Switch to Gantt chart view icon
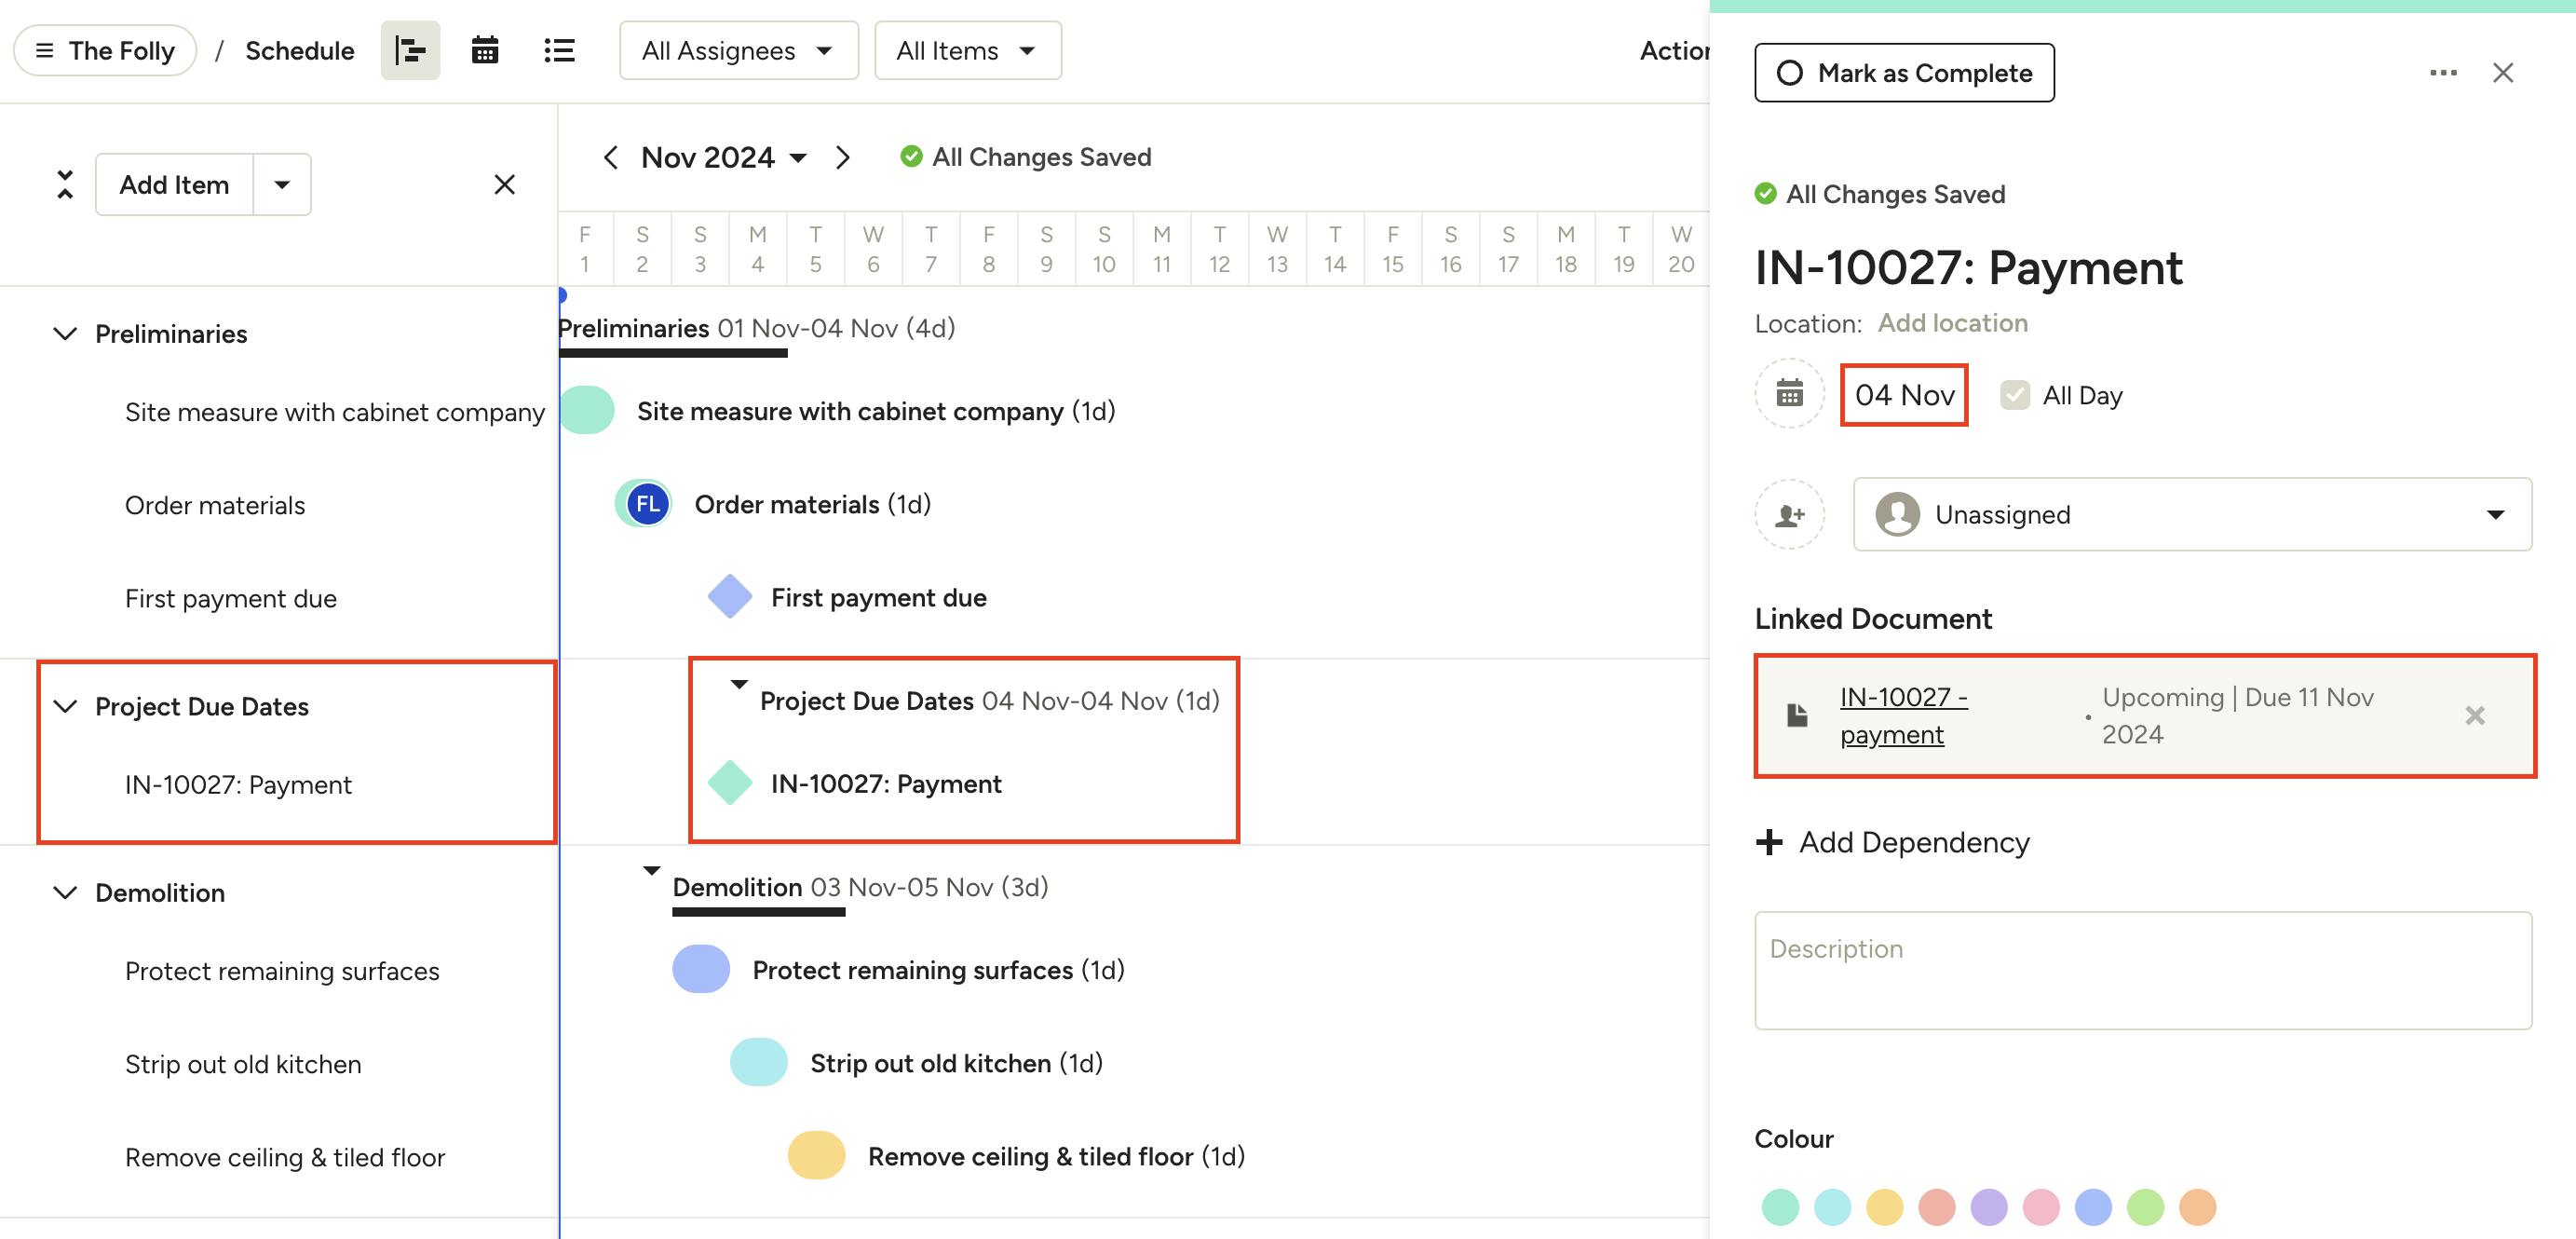This screenshot has width=2576, height=1239. pyautogui.click(x=410, y=50)
